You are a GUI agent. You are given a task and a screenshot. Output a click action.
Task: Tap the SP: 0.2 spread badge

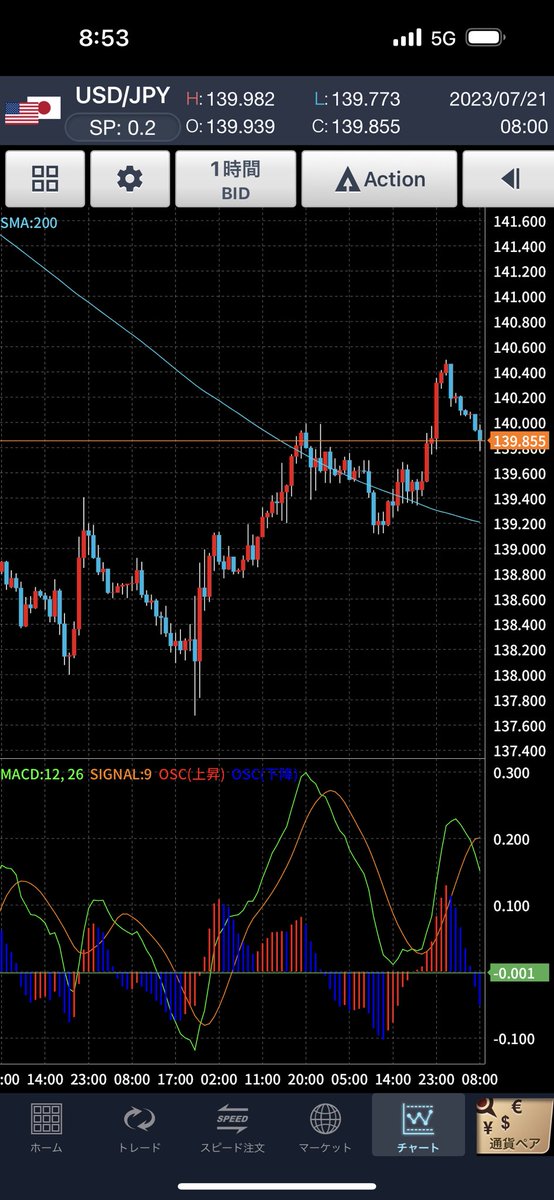click(121, 128)
